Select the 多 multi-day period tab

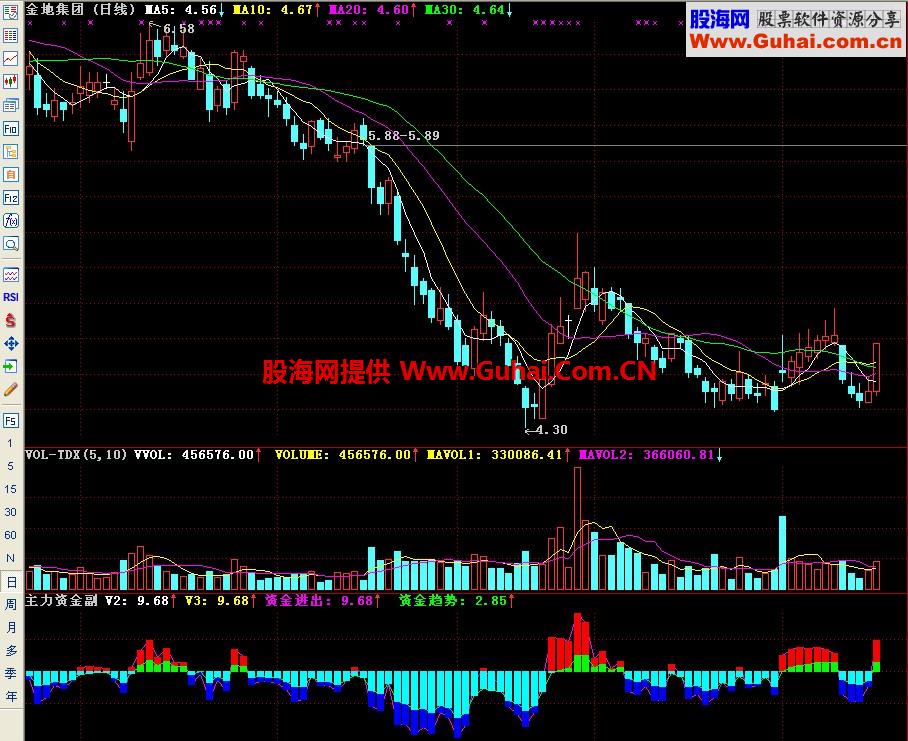tap(10, 651)
